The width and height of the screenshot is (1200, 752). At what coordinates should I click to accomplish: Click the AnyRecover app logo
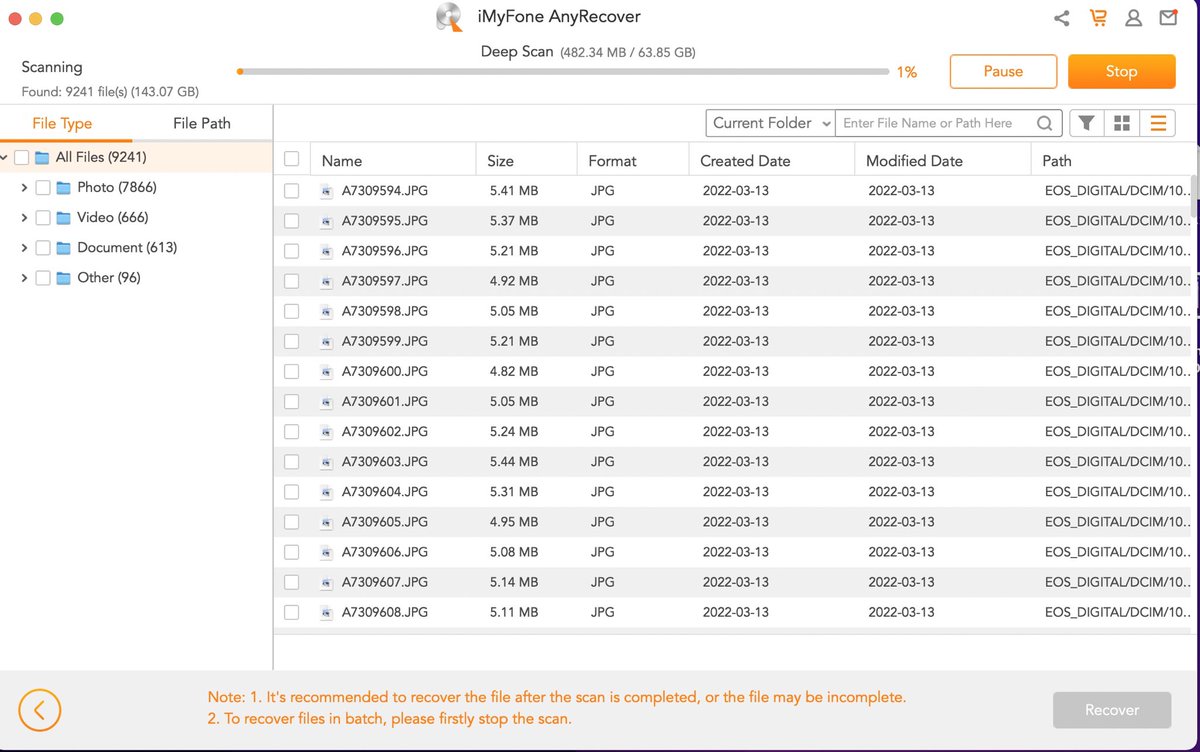click(449, 17)
